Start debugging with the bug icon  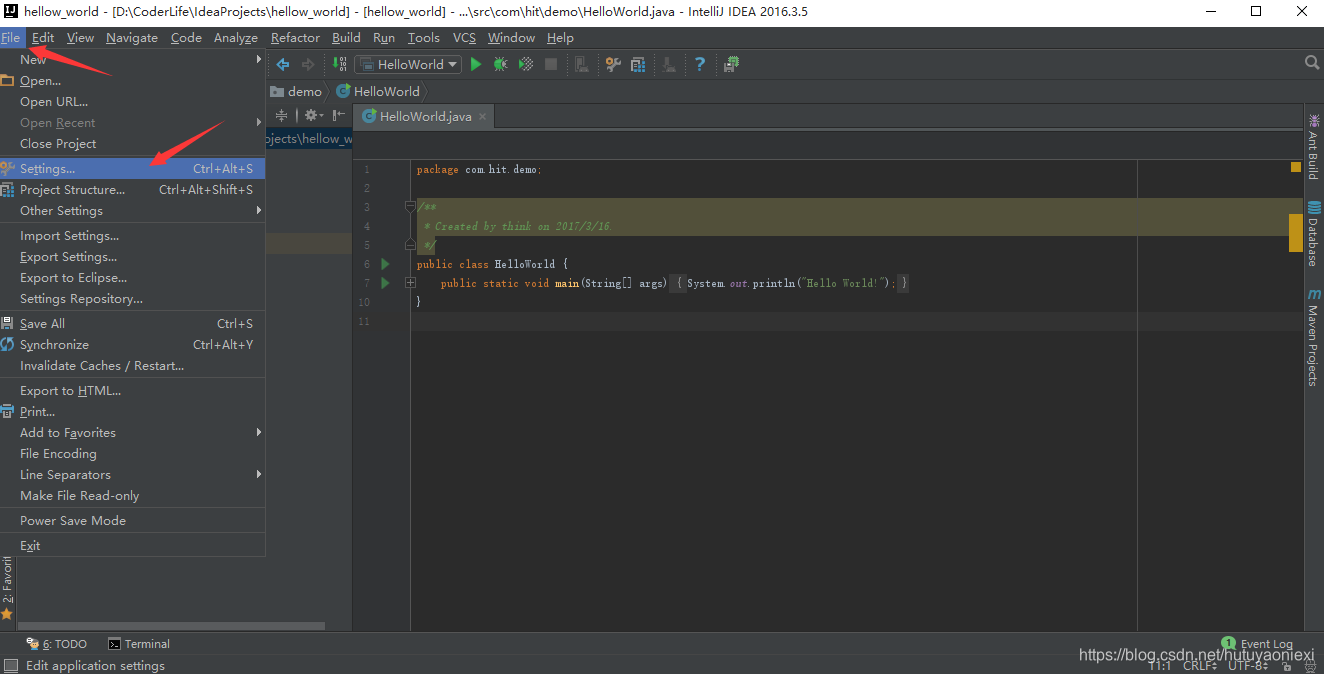500,64
